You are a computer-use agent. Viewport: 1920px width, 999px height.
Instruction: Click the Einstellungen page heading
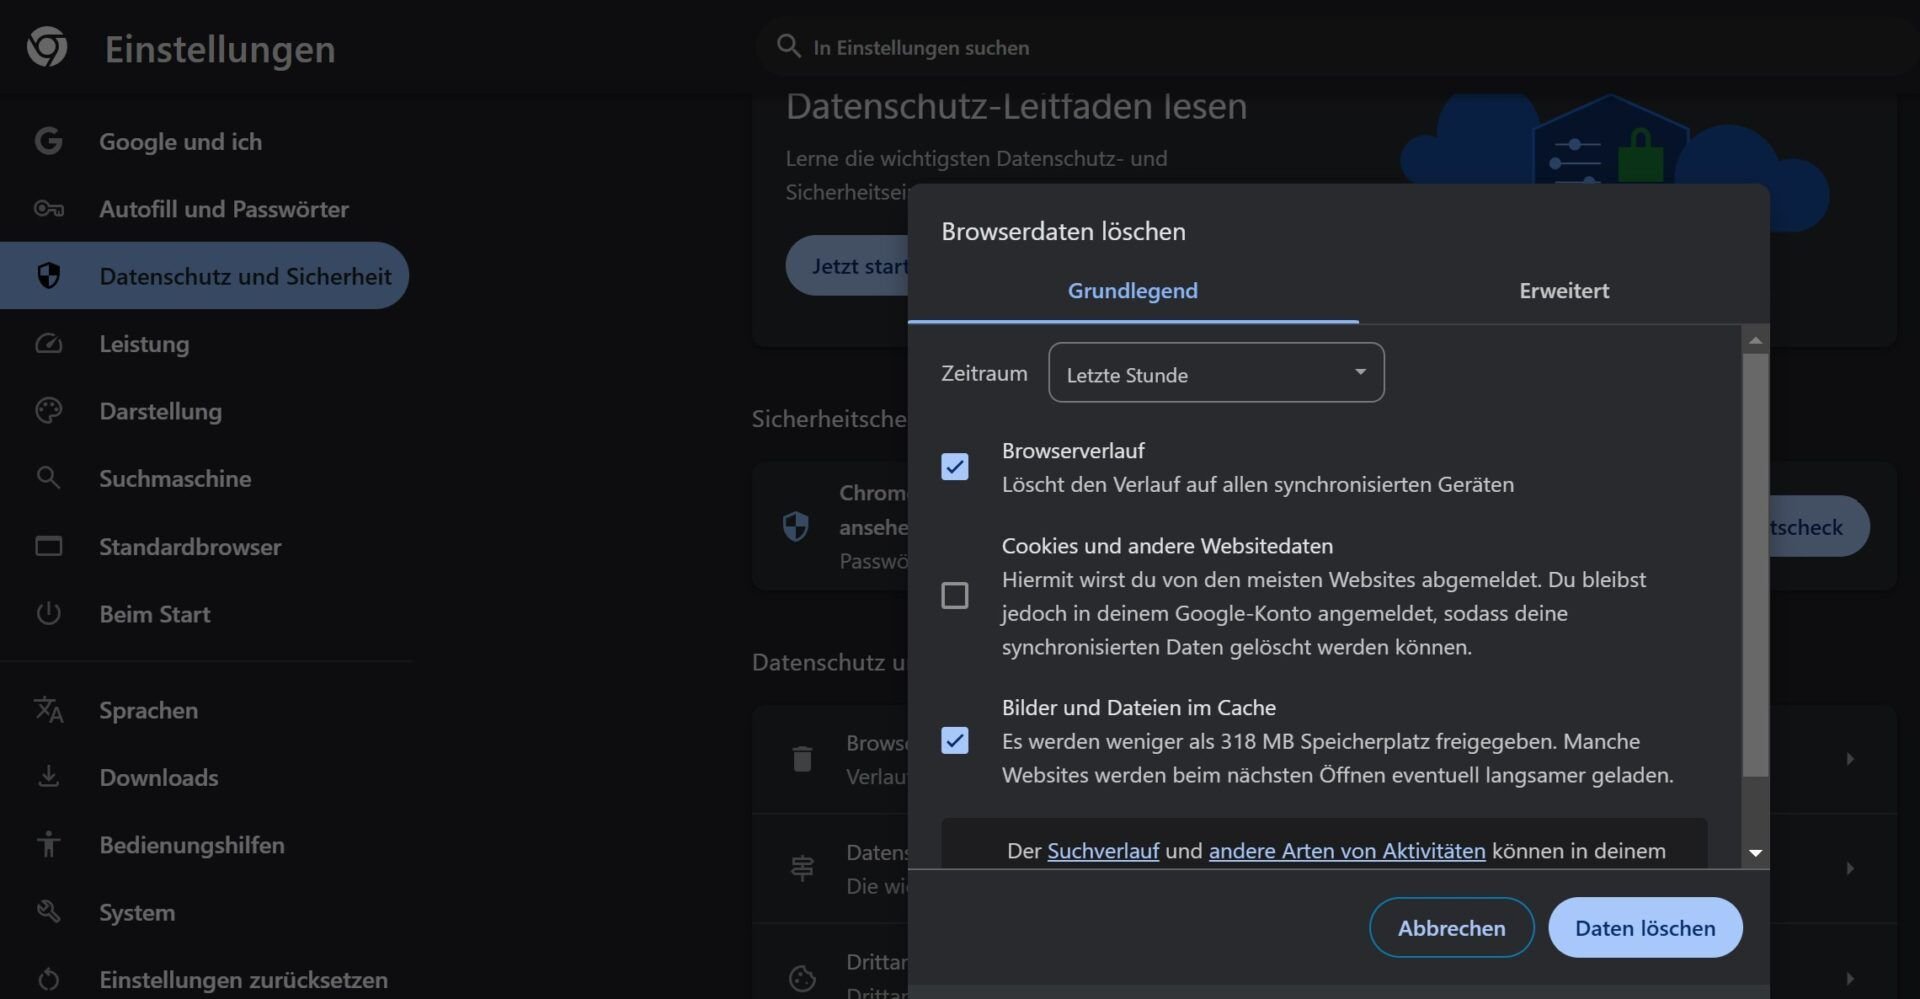coord(220,49)
